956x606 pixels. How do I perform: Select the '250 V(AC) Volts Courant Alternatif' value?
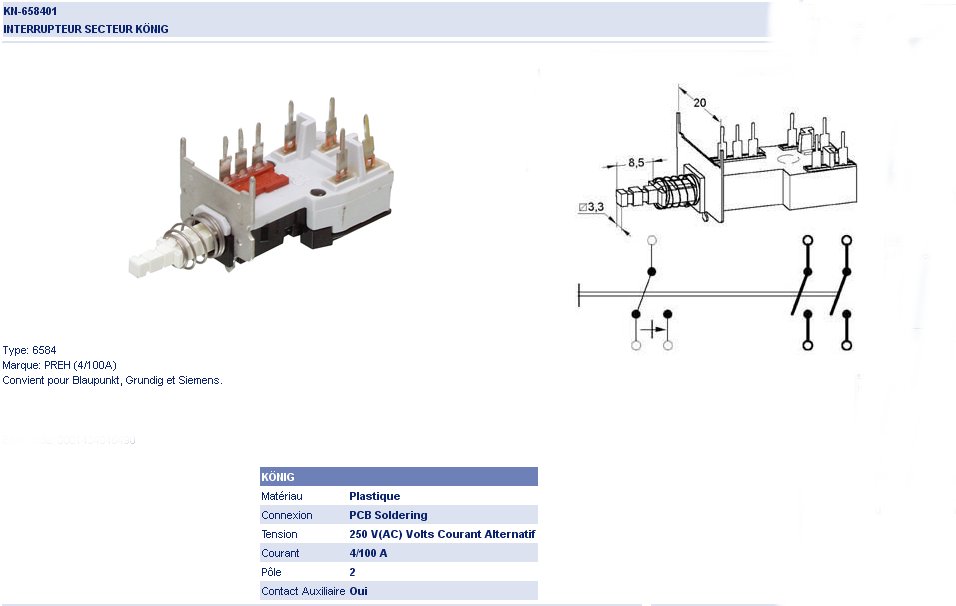(442, 534)
